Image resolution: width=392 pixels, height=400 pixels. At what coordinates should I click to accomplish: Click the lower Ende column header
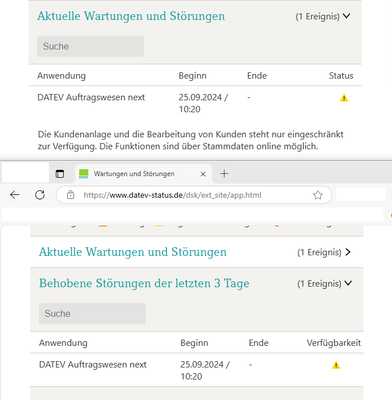coord(258,343)
